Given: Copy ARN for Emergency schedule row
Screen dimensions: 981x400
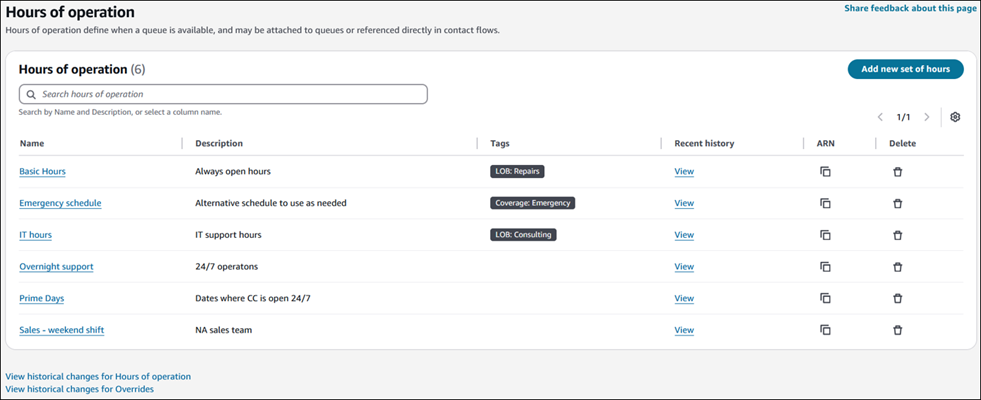Looking at the screenshot, I should (825, 203).
